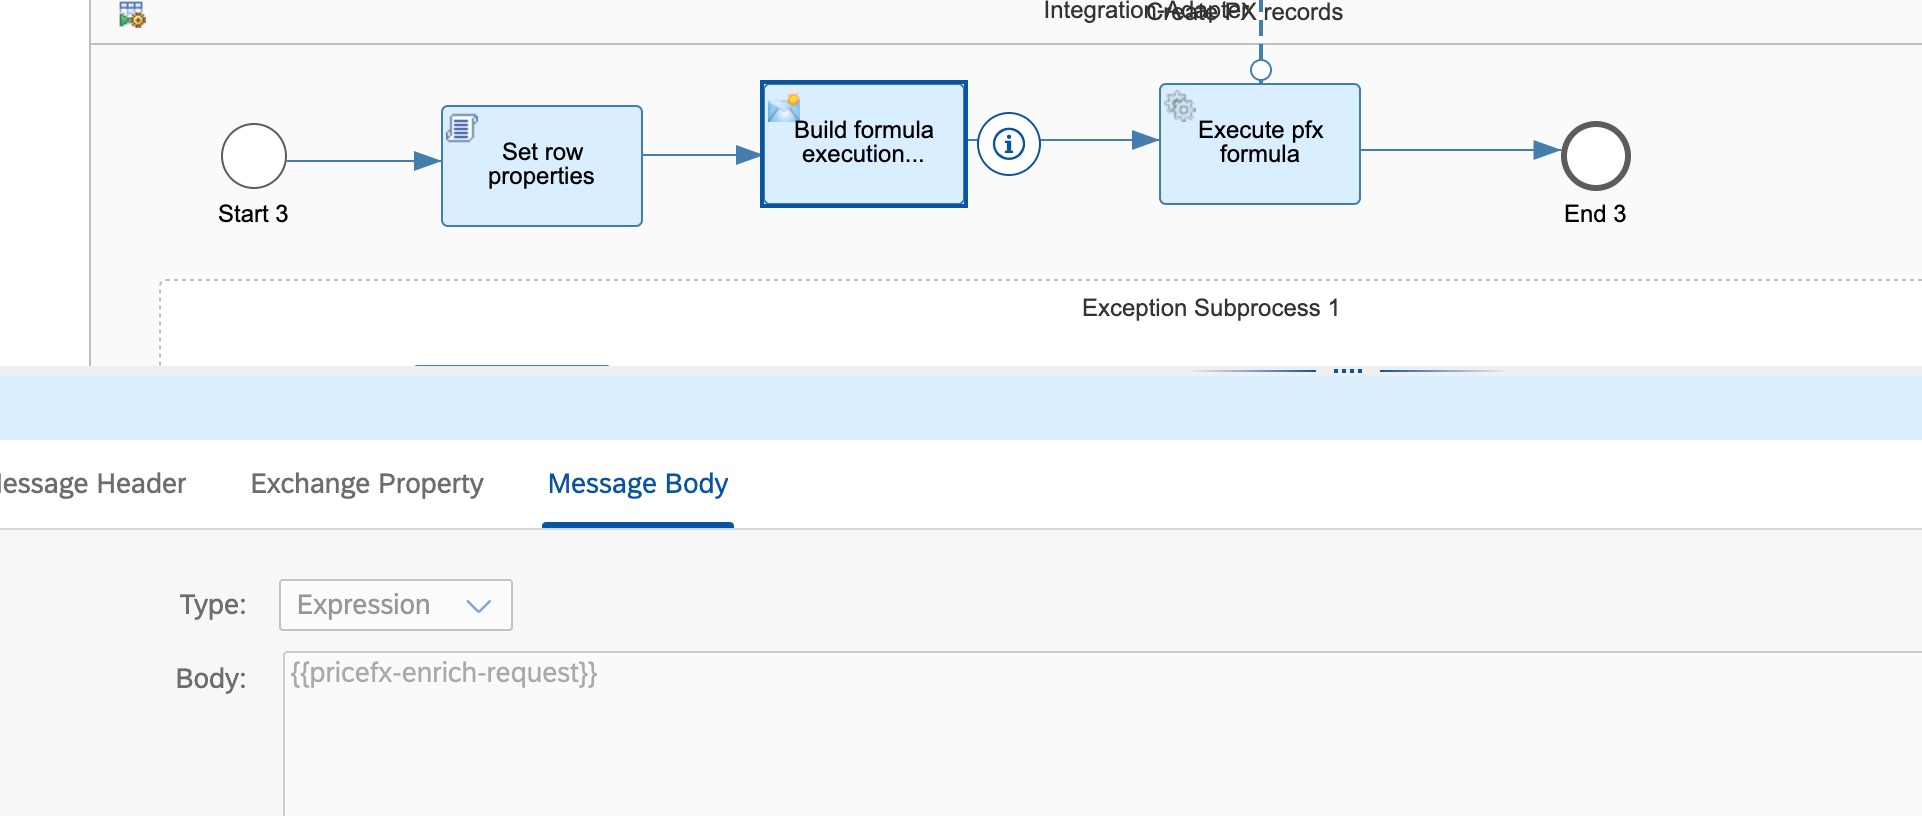Select the End 3 event circle
The width and height of the screenshot is (1922, 816).
pyautogui.click(x=1595, y=156)
